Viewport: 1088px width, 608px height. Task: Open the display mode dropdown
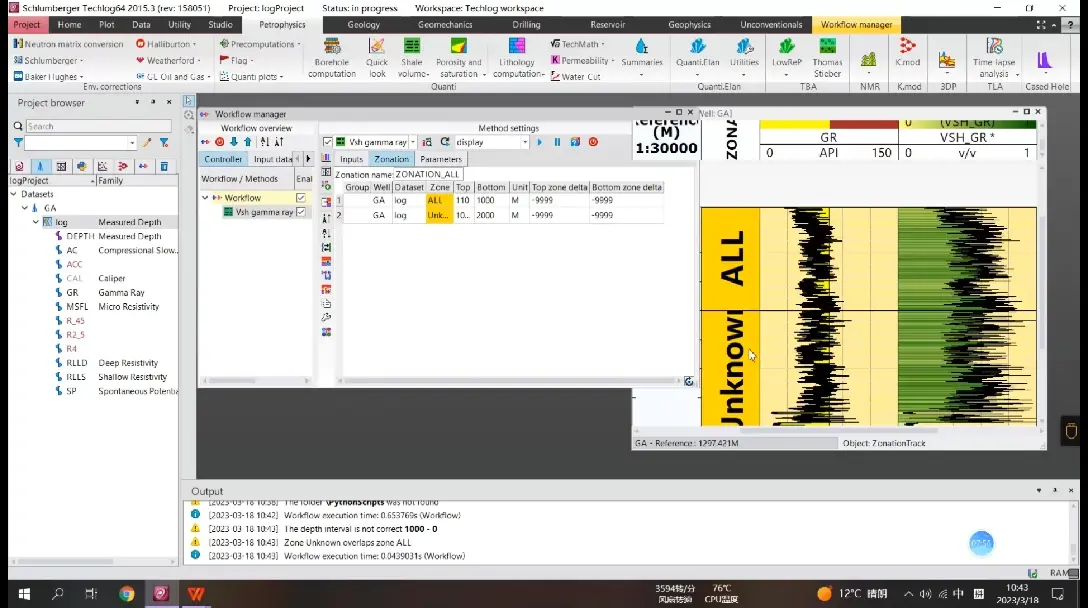[525, 142]
